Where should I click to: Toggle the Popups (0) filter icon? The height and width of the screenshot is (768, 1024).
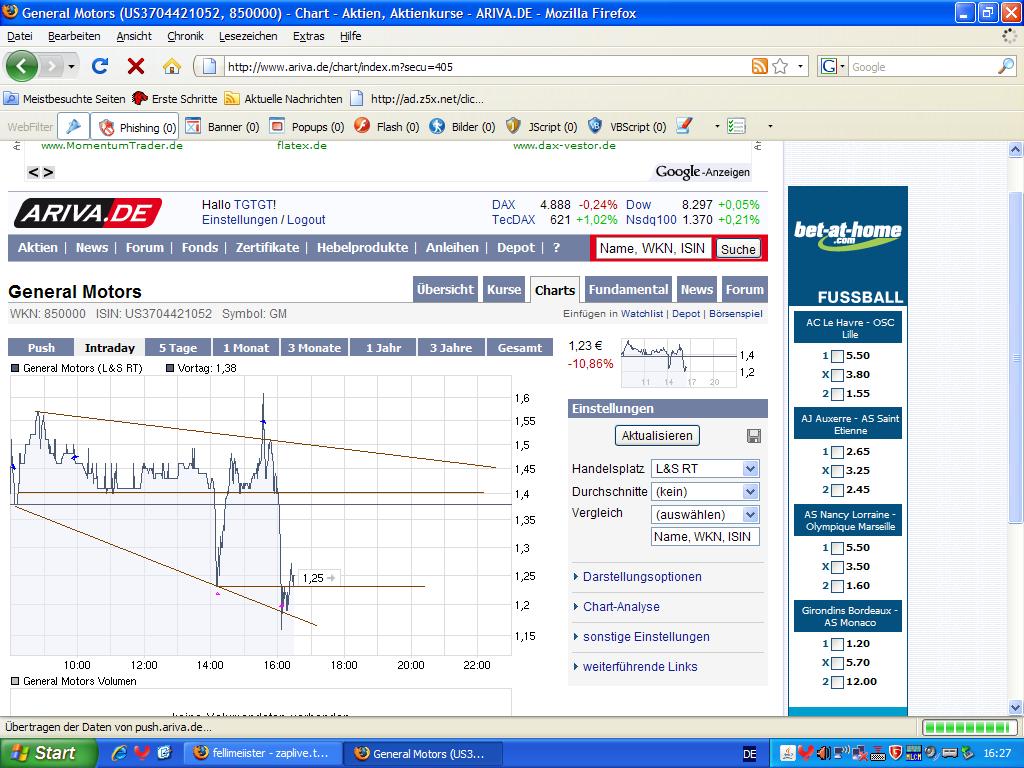pos(277,125)
